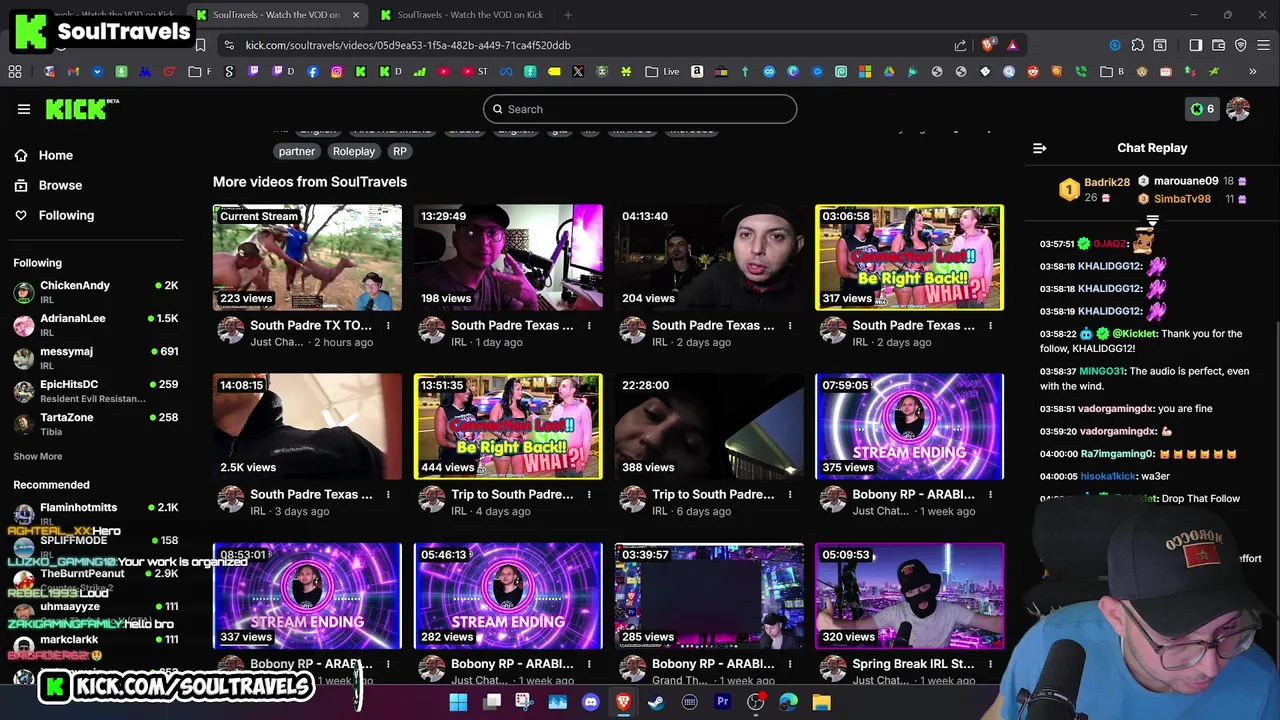The height and width of the screenshot is (720, 1280).
Task: Open 'Trip to South Padre' 4 days ago link
Action: click(512, 494)
